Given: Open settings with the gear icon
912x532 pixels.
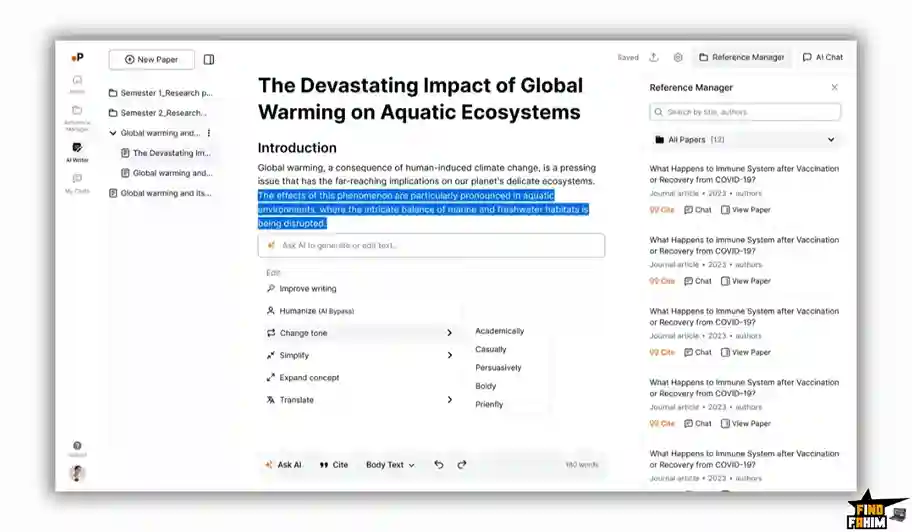Looking at the screenshot, I should click(x=678, y=58).
